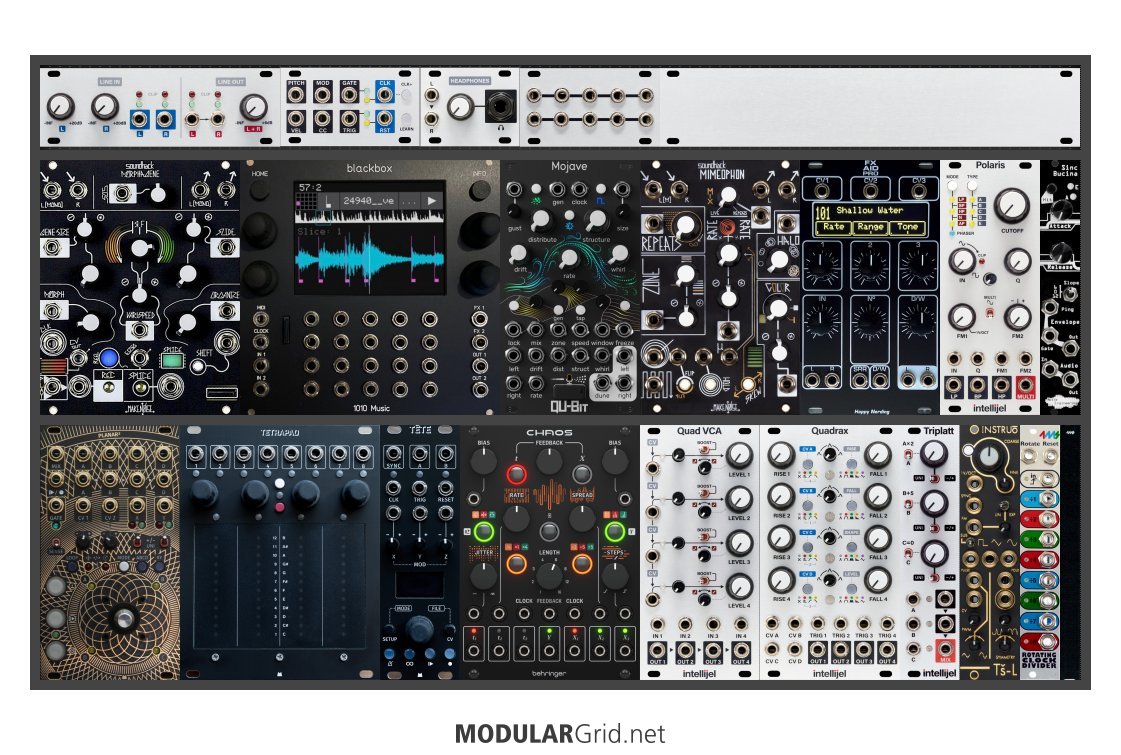This screenshot has width=1121, height=755.
Task: Click the FM1 knob on Polaris
Action: click(962, 316)
